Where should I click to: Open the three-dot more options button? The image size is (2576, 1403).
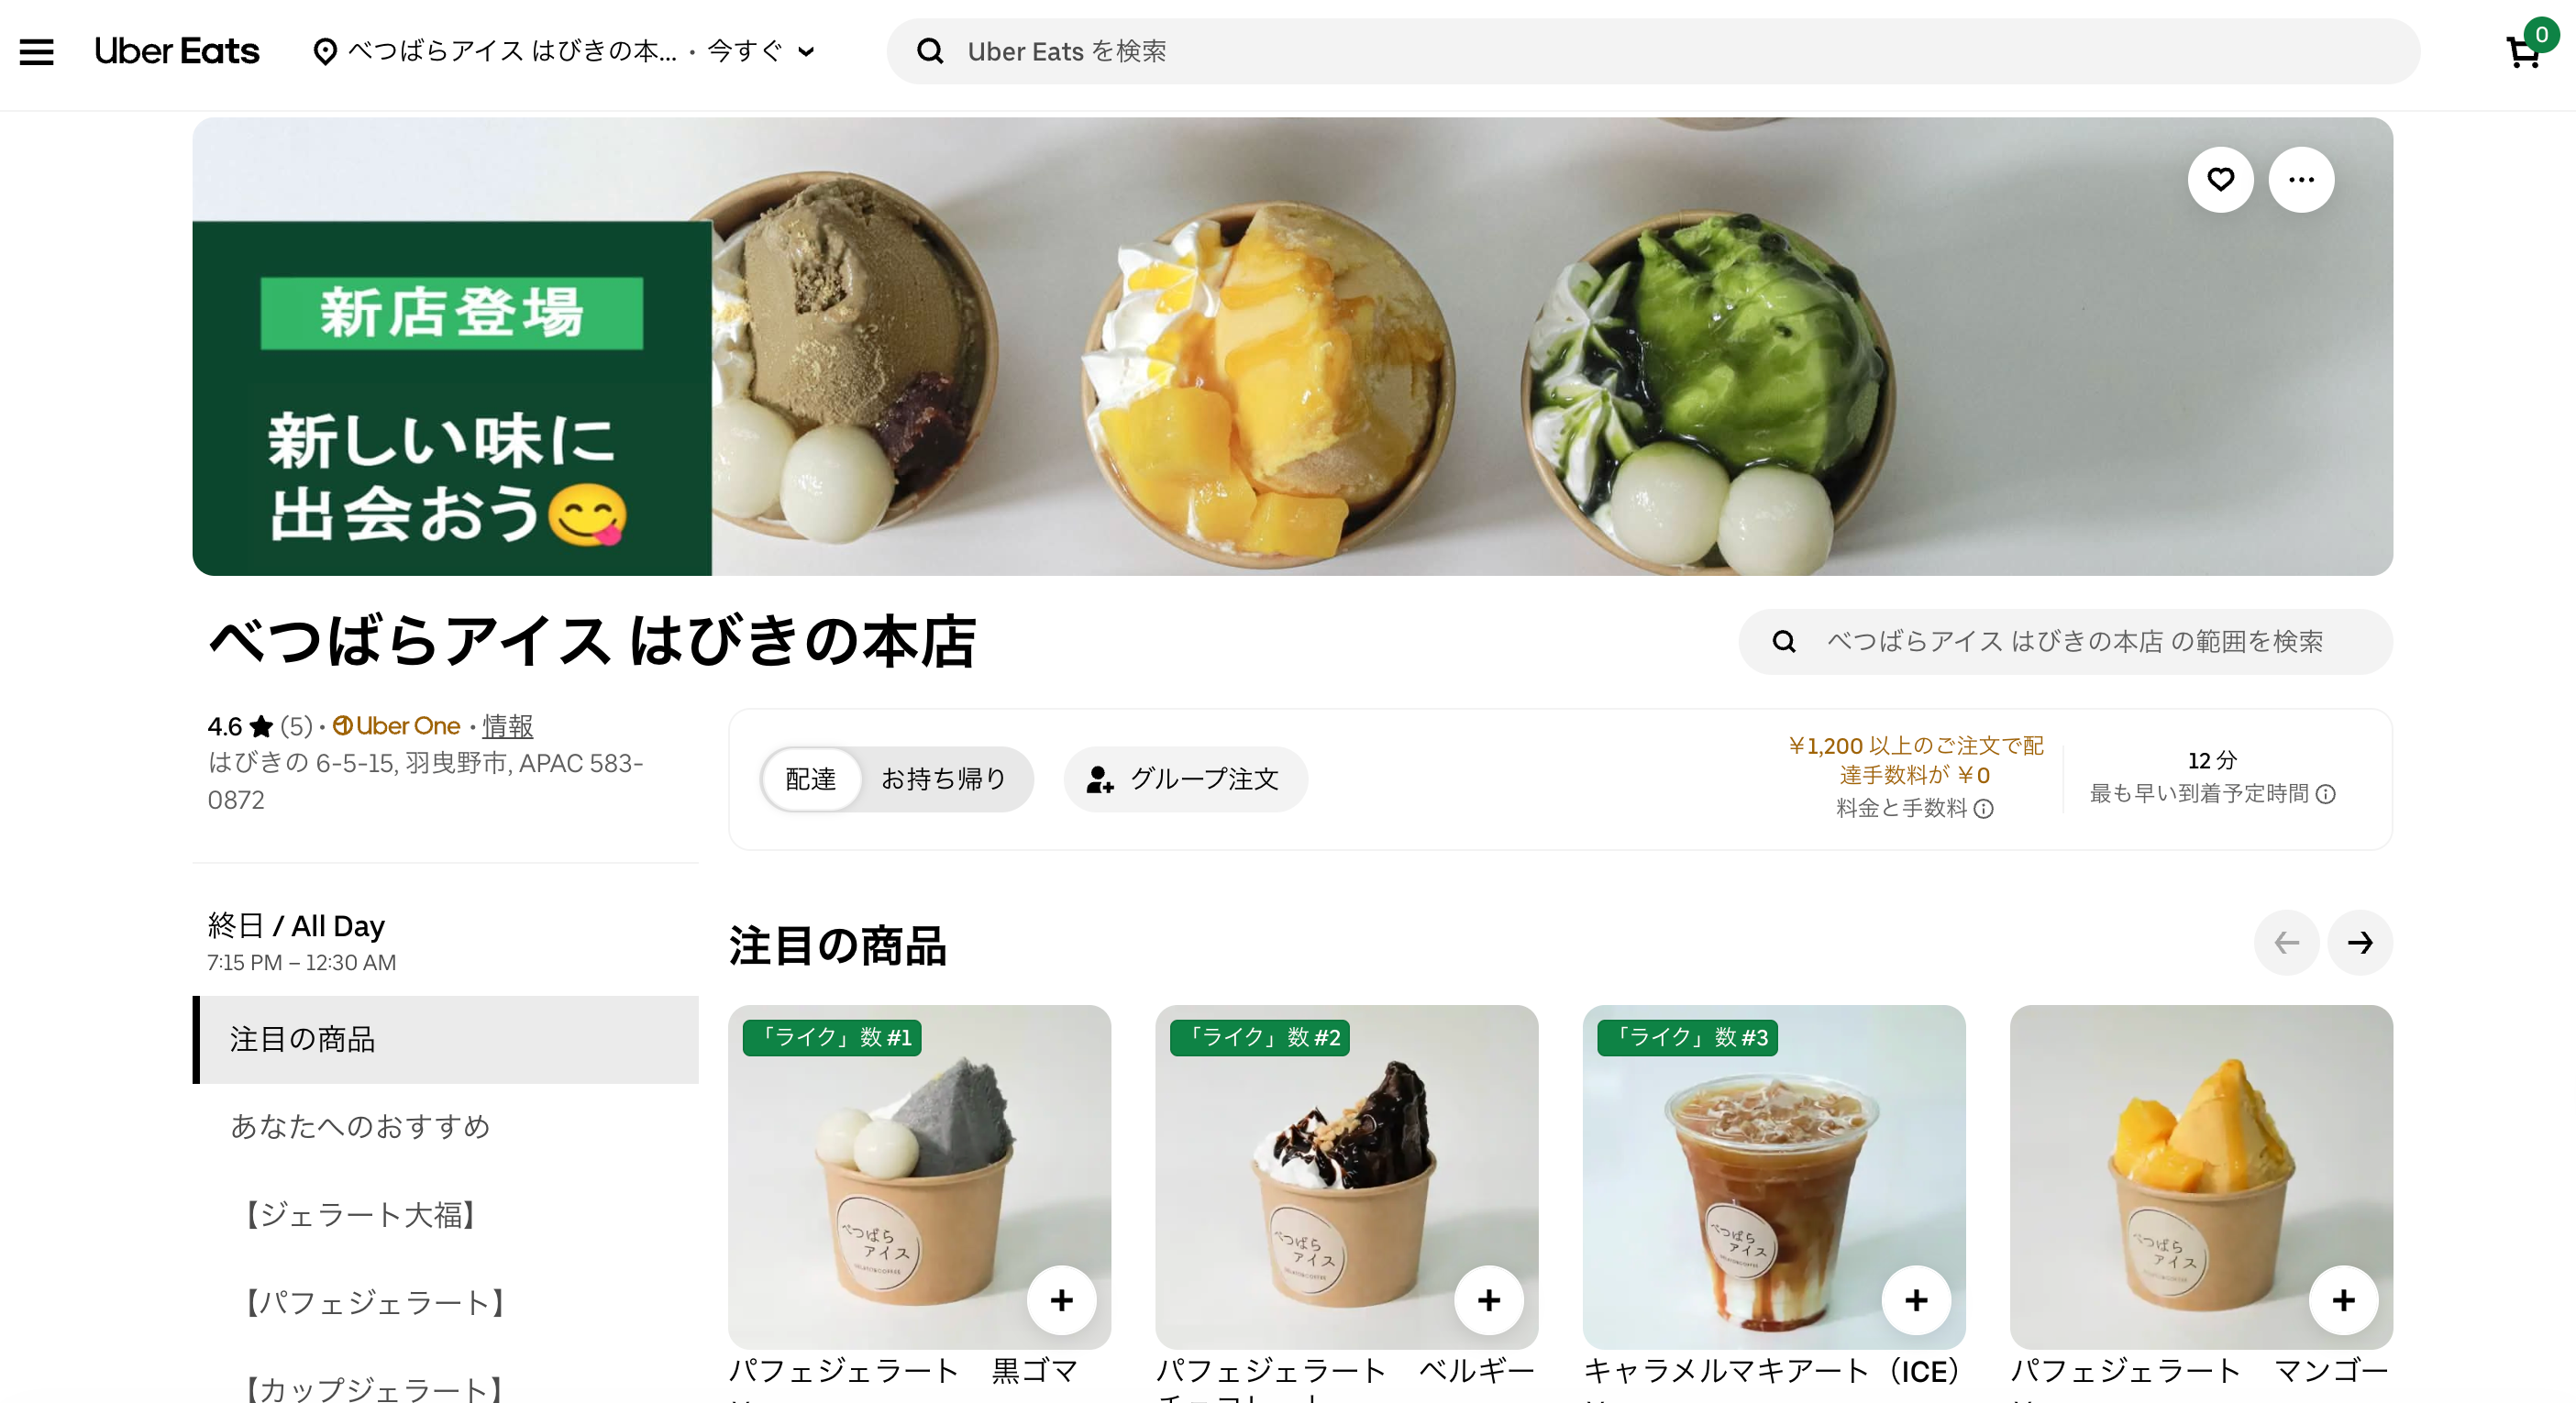tap(2301, 180)
